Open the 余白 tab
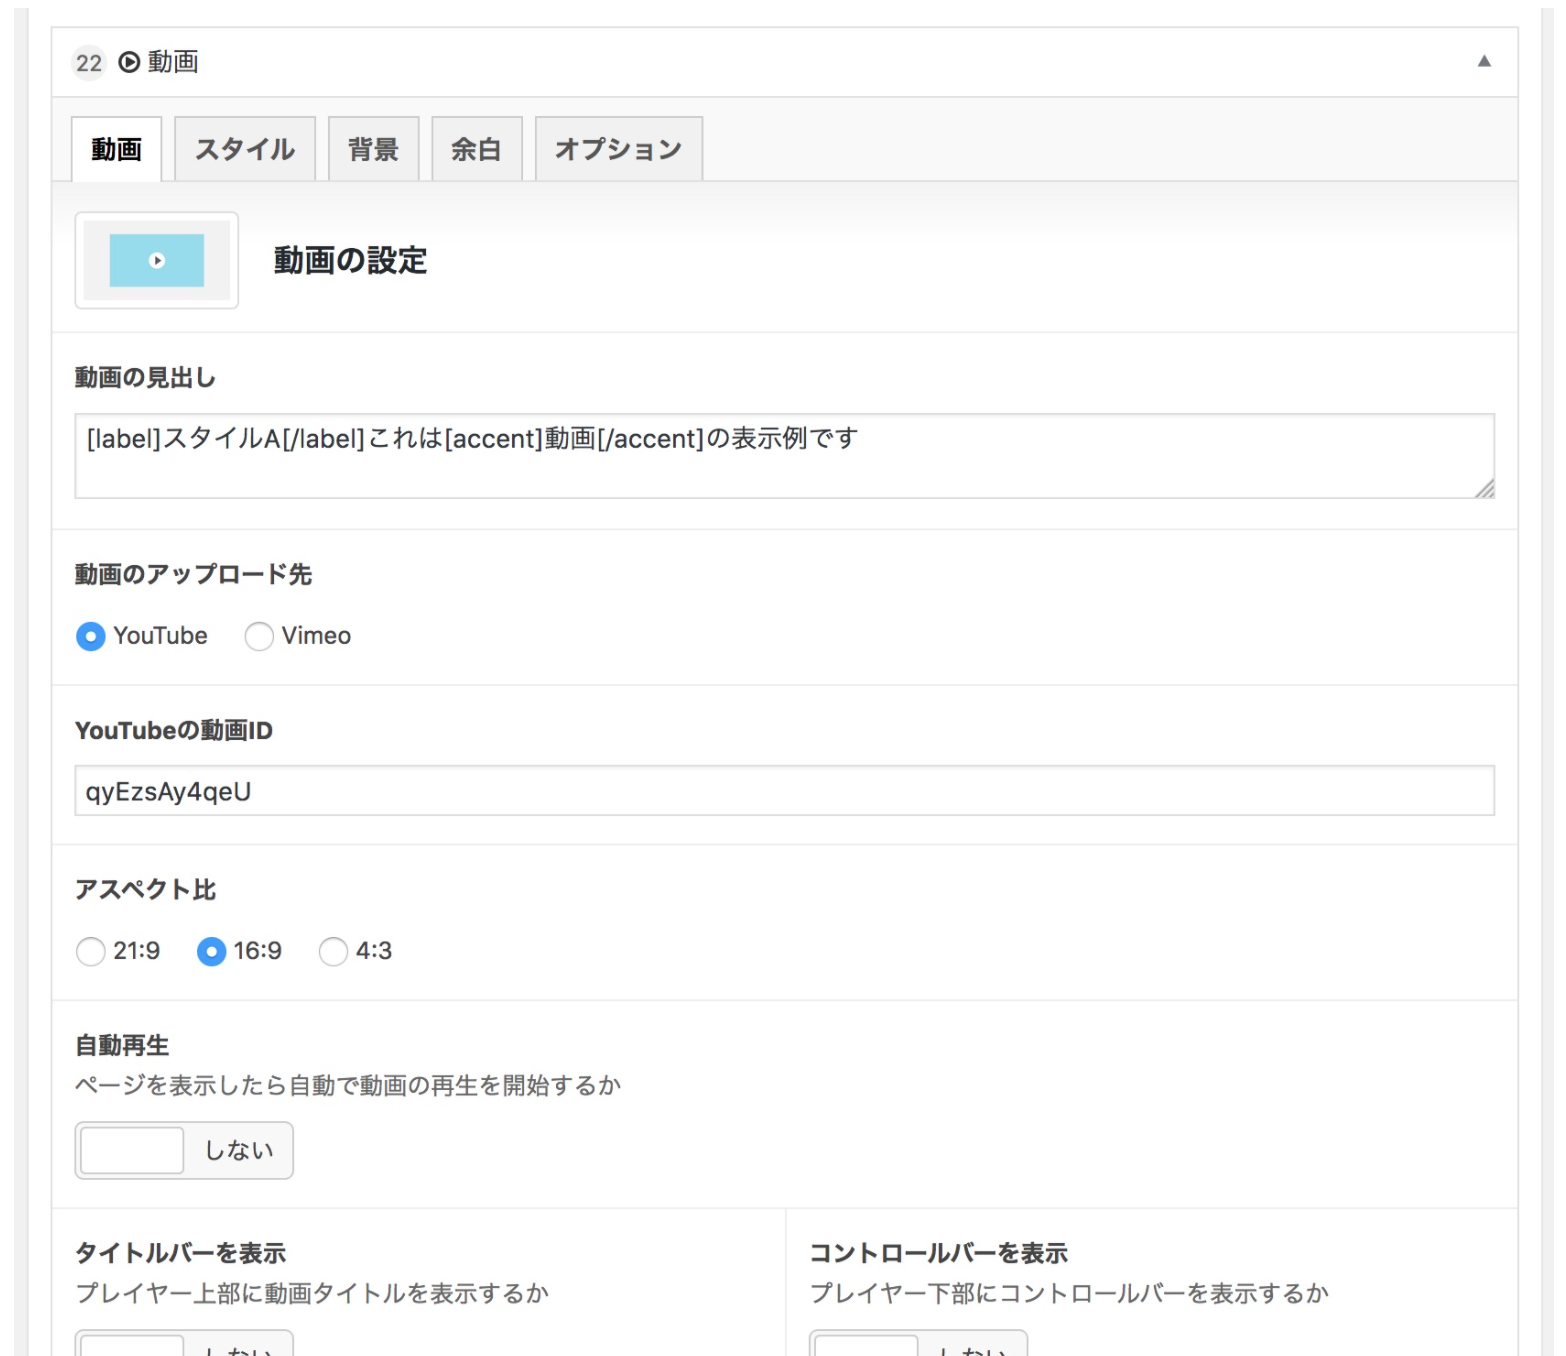Screen dimensions: 1566x1356 pyautogui.click(x=476, y=149)
